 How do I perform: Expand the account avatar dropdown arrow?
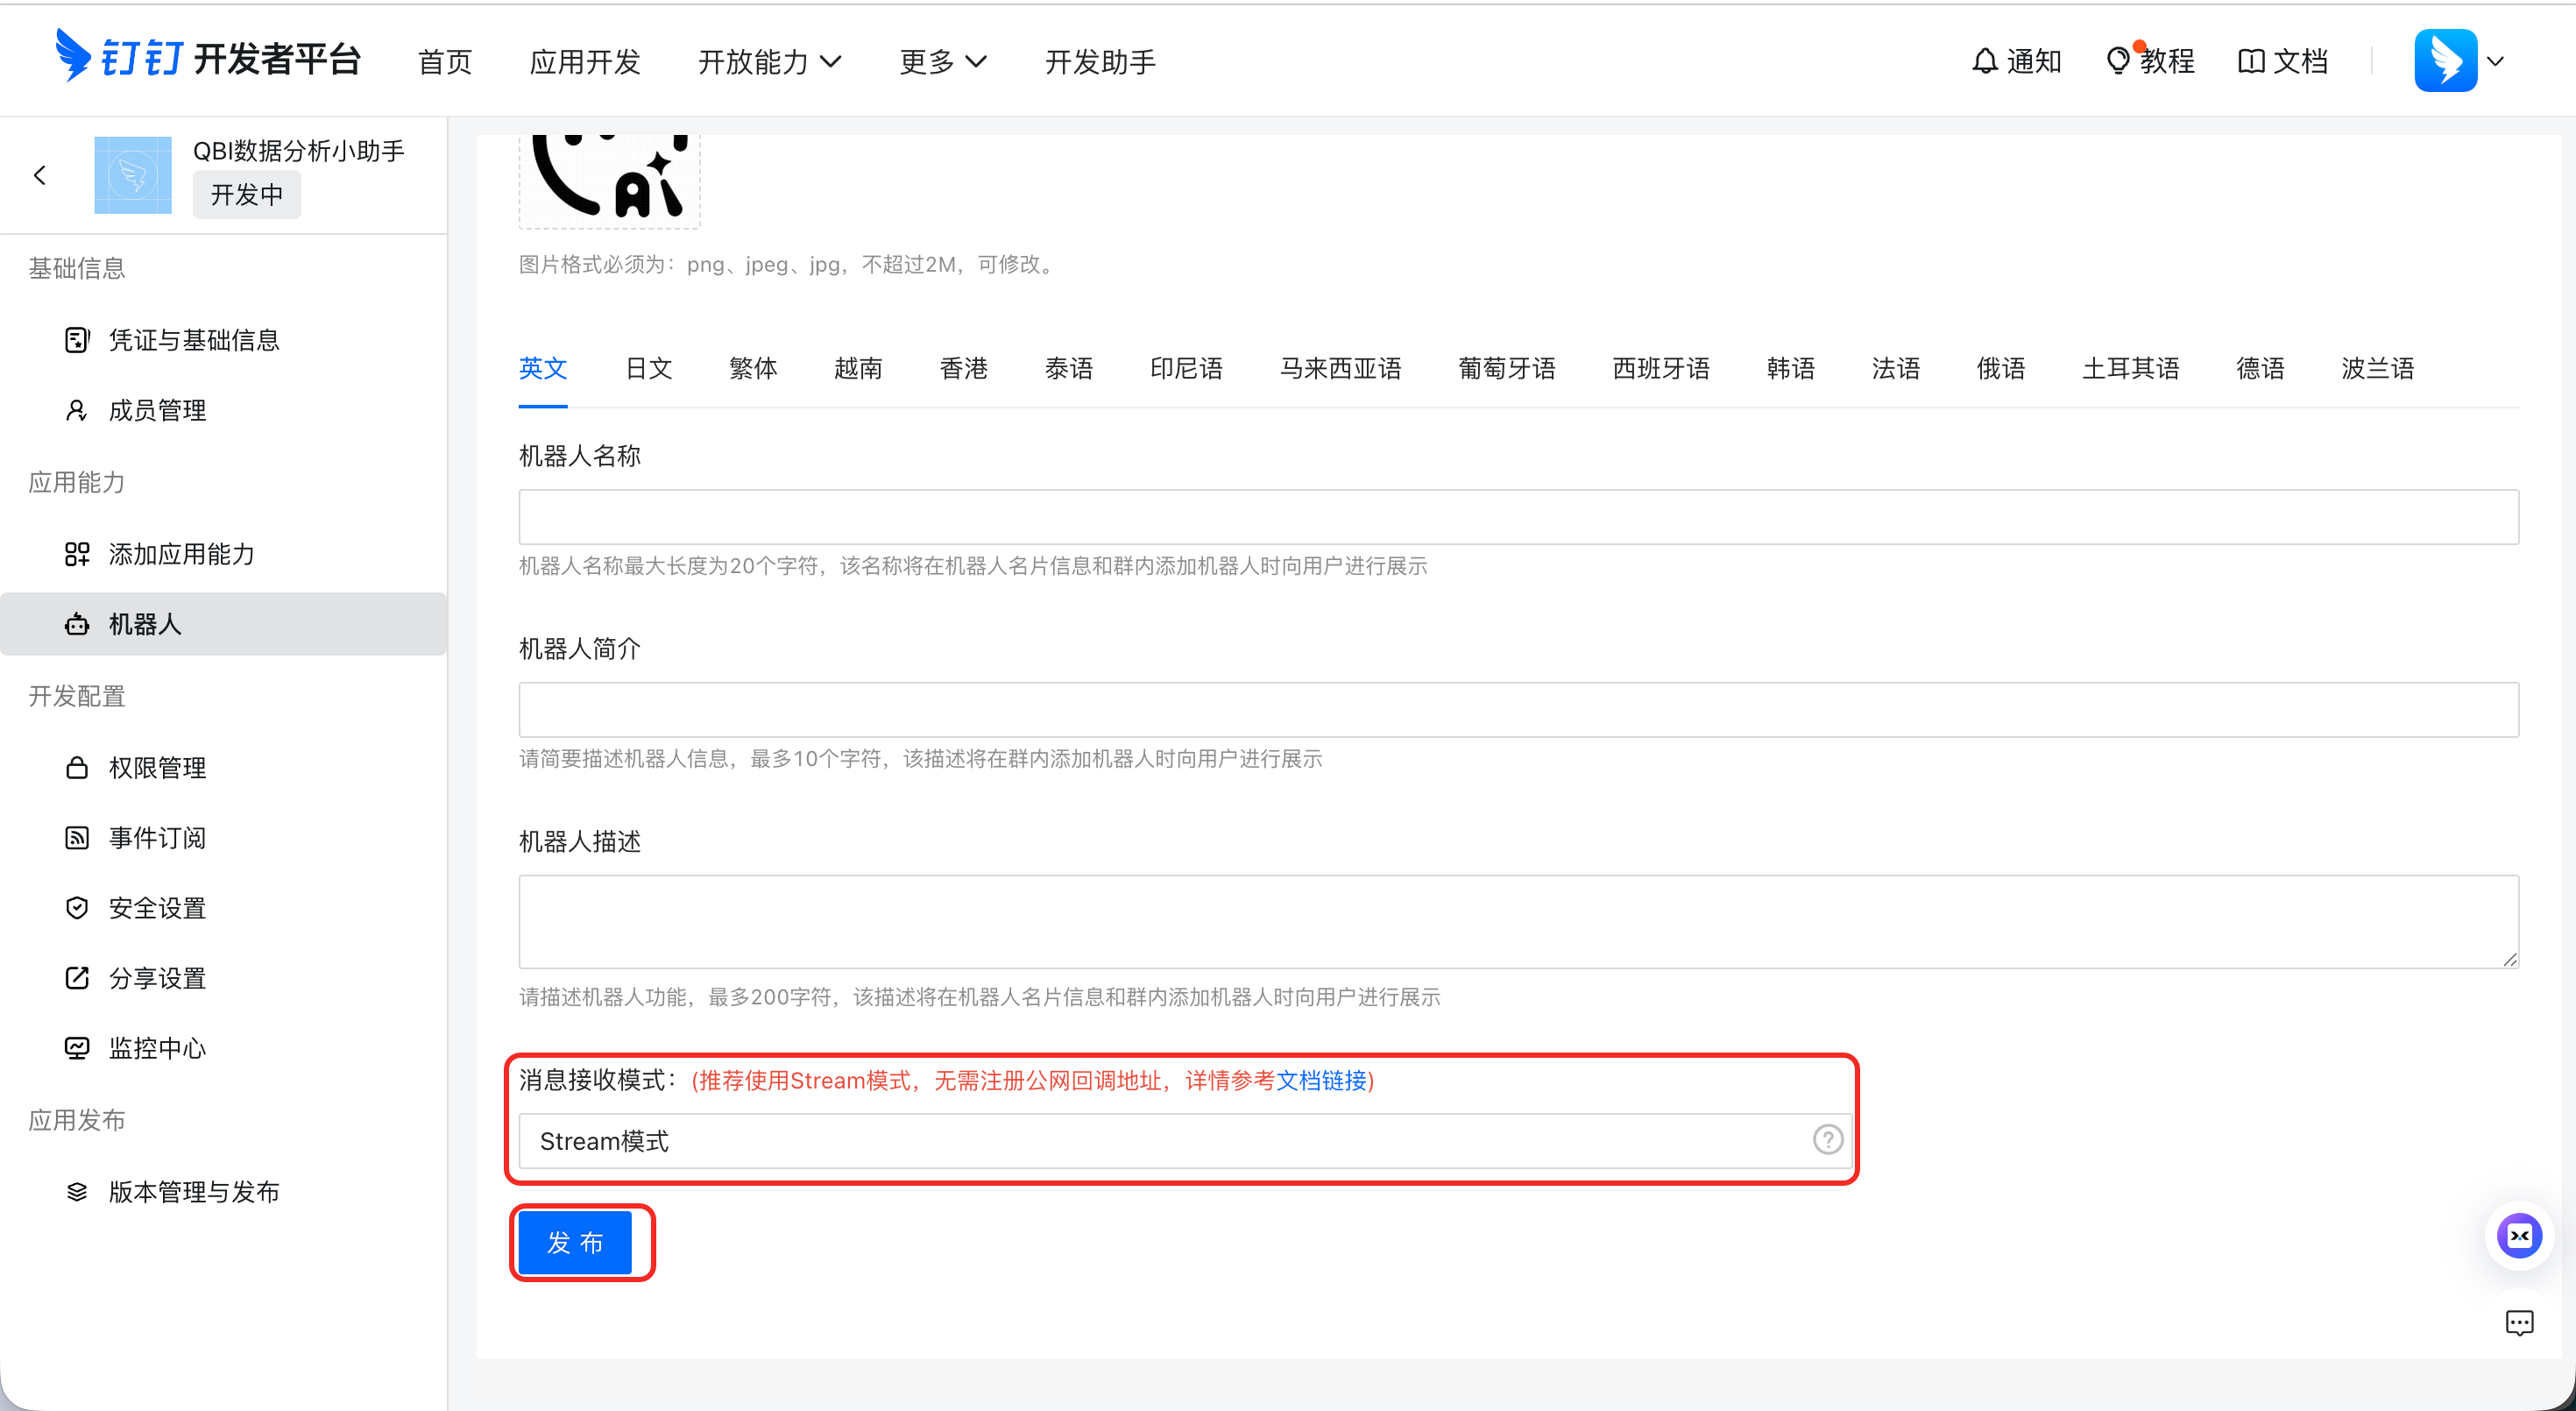pyautogui.click(x=2496, y=61)
